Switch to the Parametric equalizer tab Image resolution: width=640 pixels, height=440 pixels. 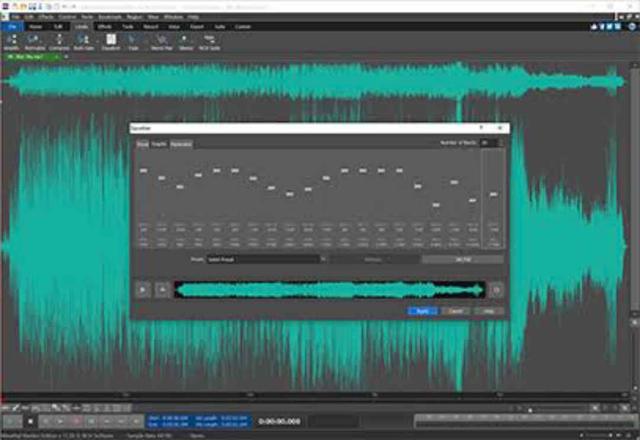(x=181, y=145)
